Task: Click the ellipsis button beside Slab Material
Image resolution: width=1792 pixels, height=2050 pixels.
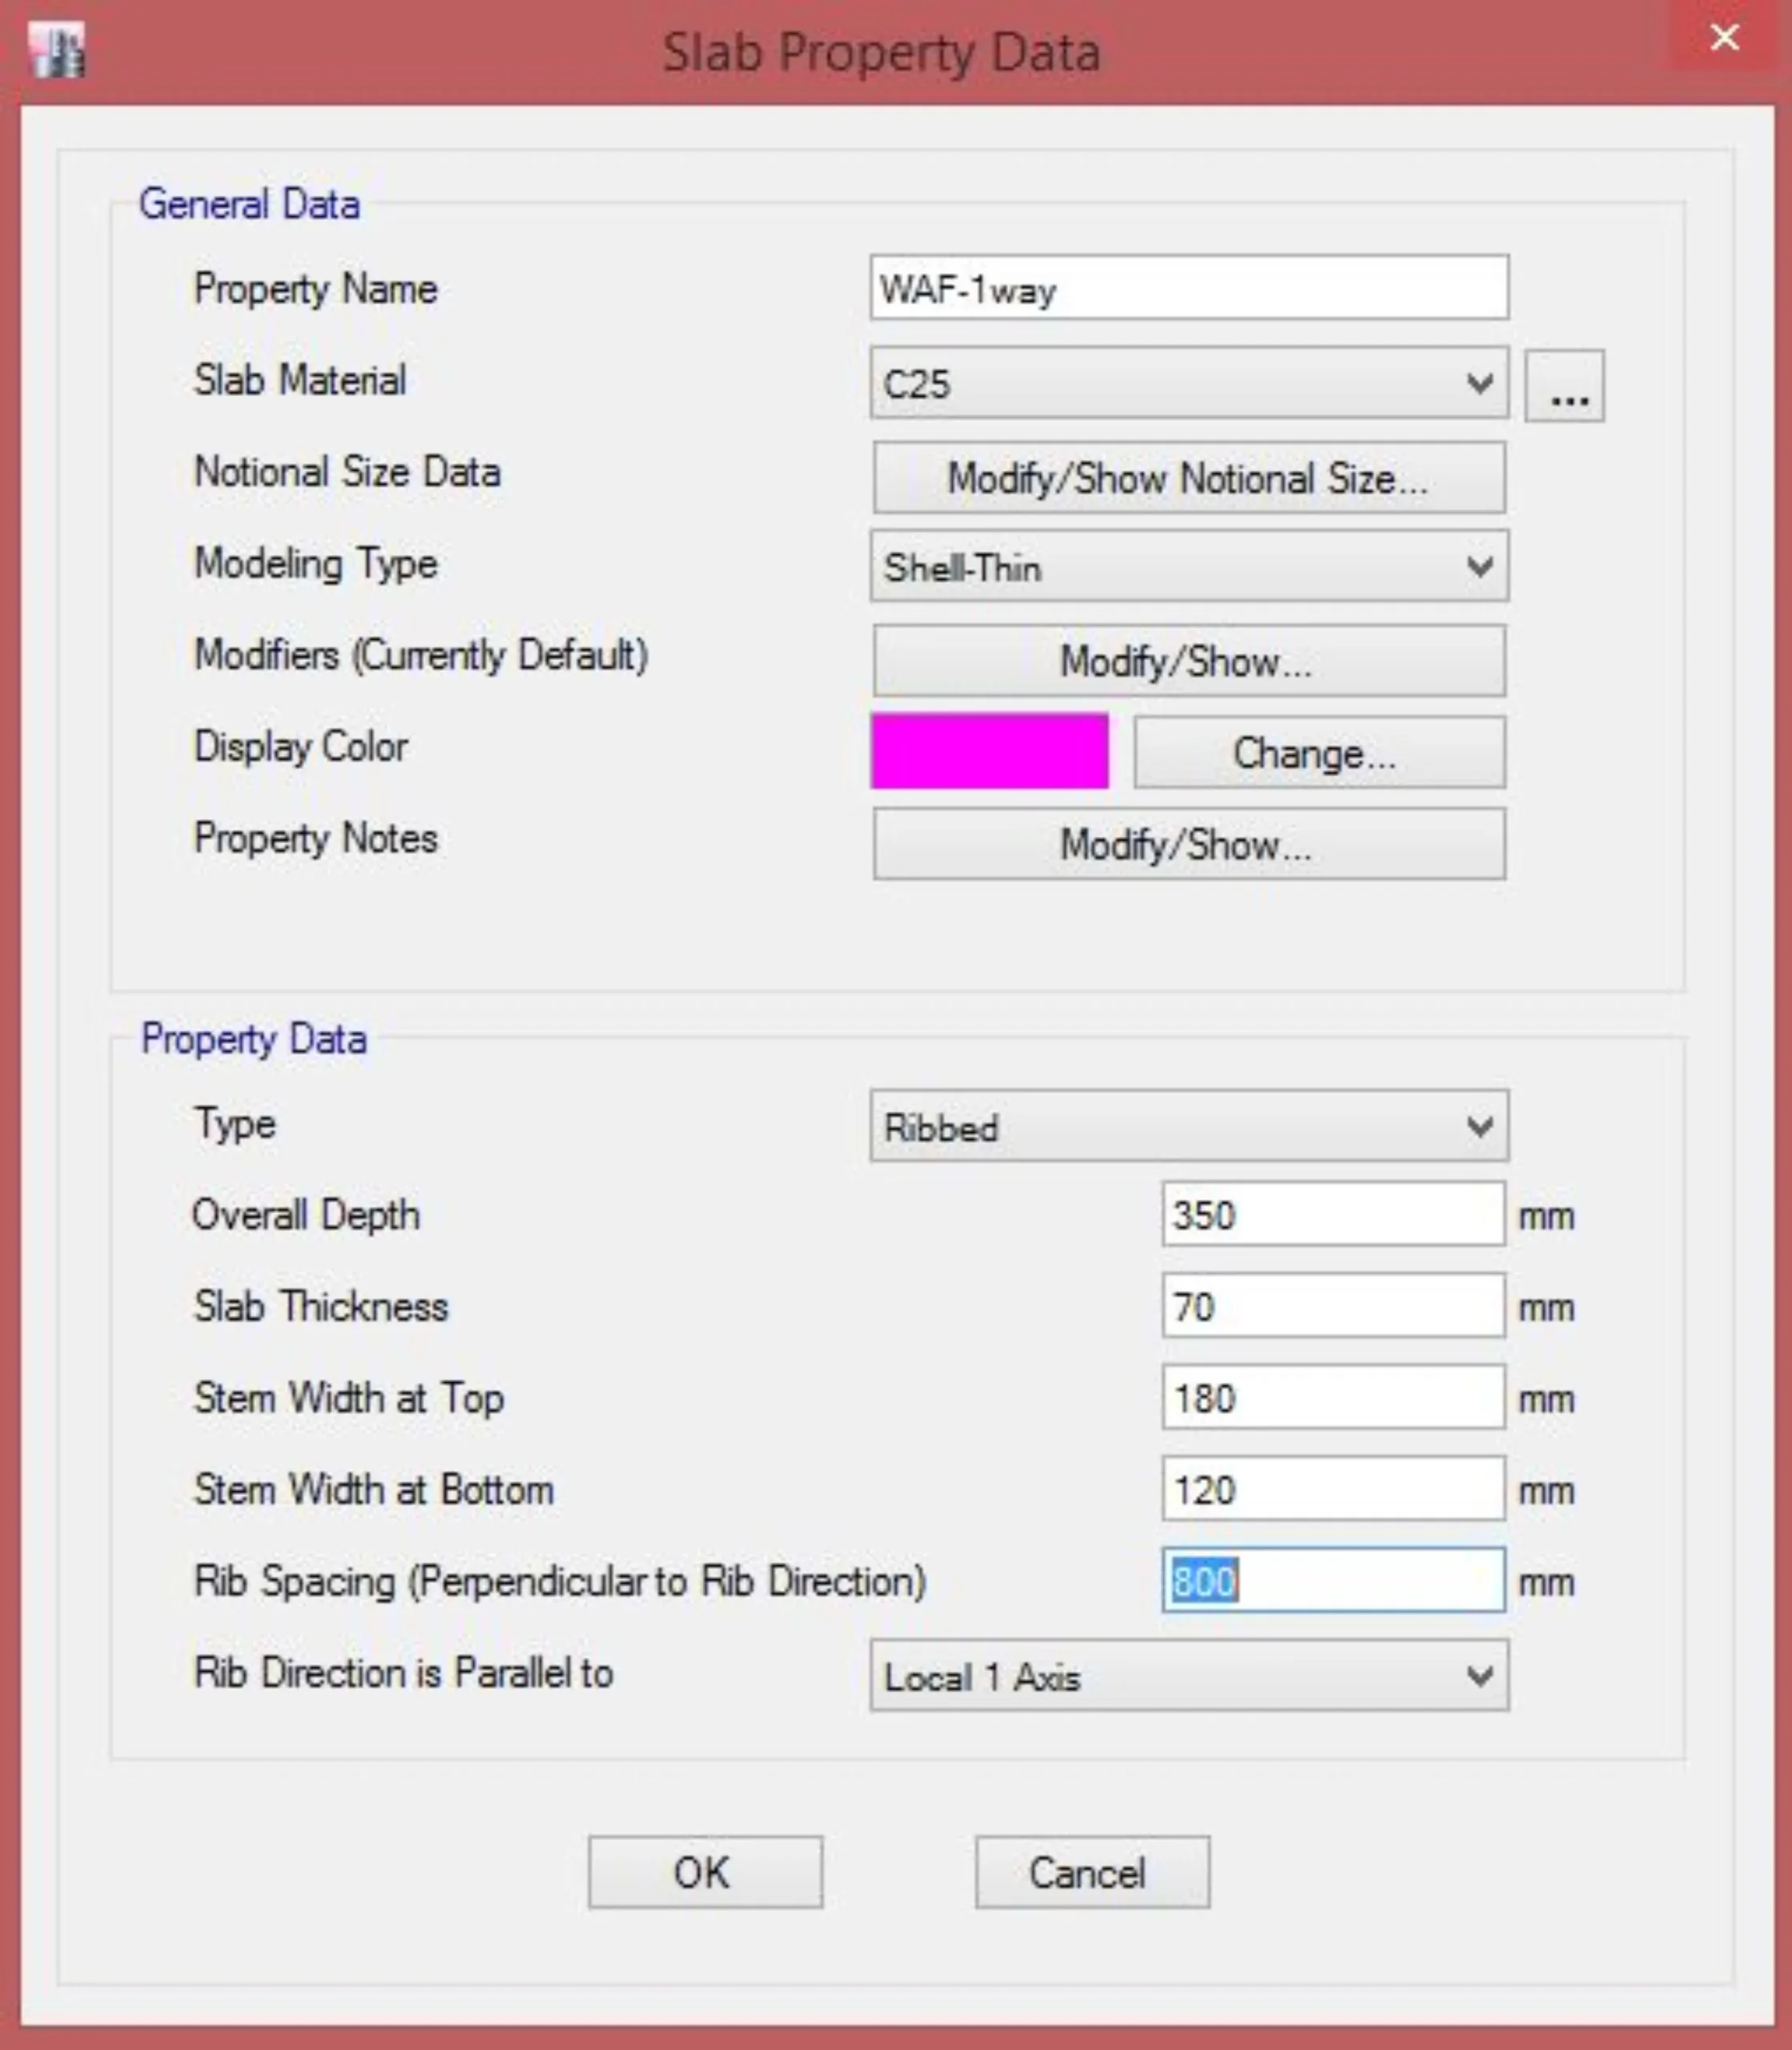Action: pyautogui.click(x=1564, y=386)
